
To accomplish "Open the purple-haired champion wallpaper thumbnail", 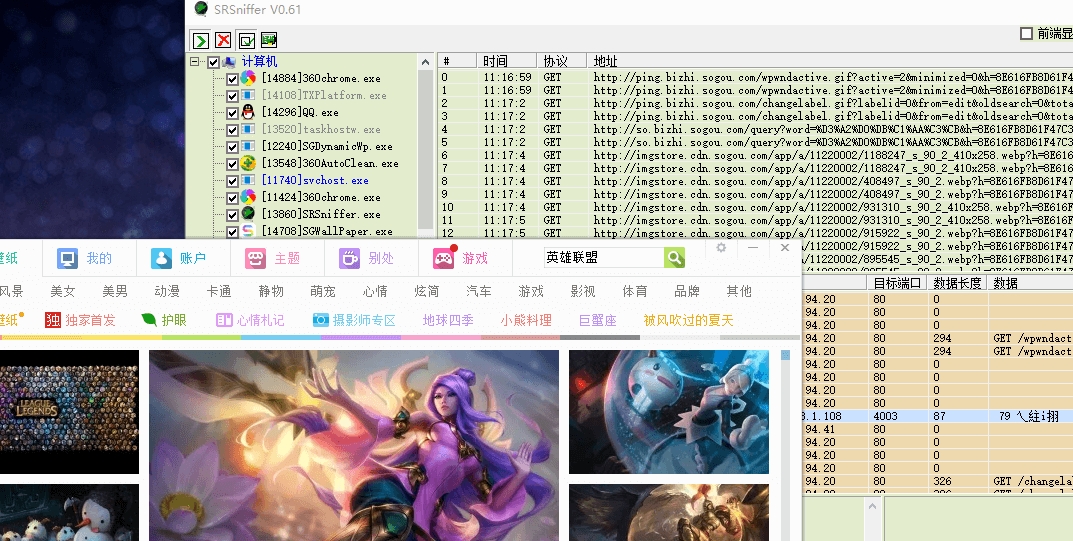I will pos(354,445).
